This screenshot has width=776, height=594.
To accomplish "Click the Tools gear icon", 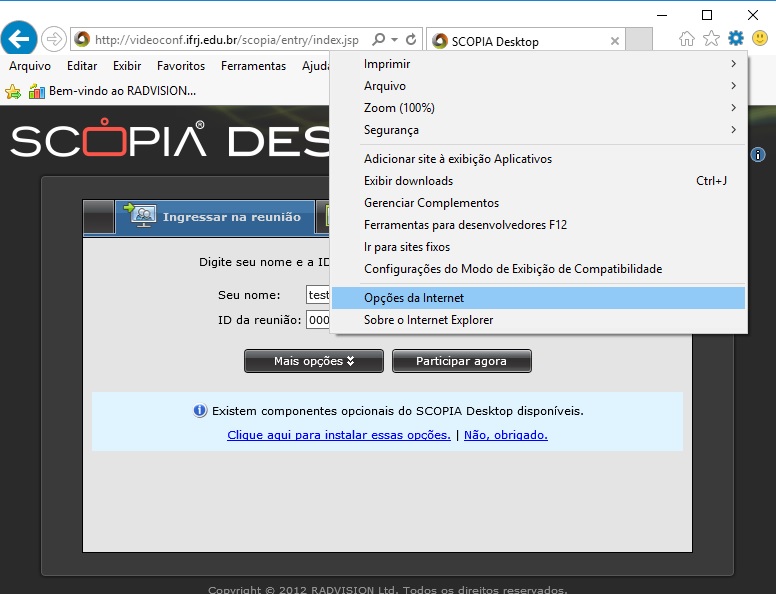I will (x=736, y=39).
